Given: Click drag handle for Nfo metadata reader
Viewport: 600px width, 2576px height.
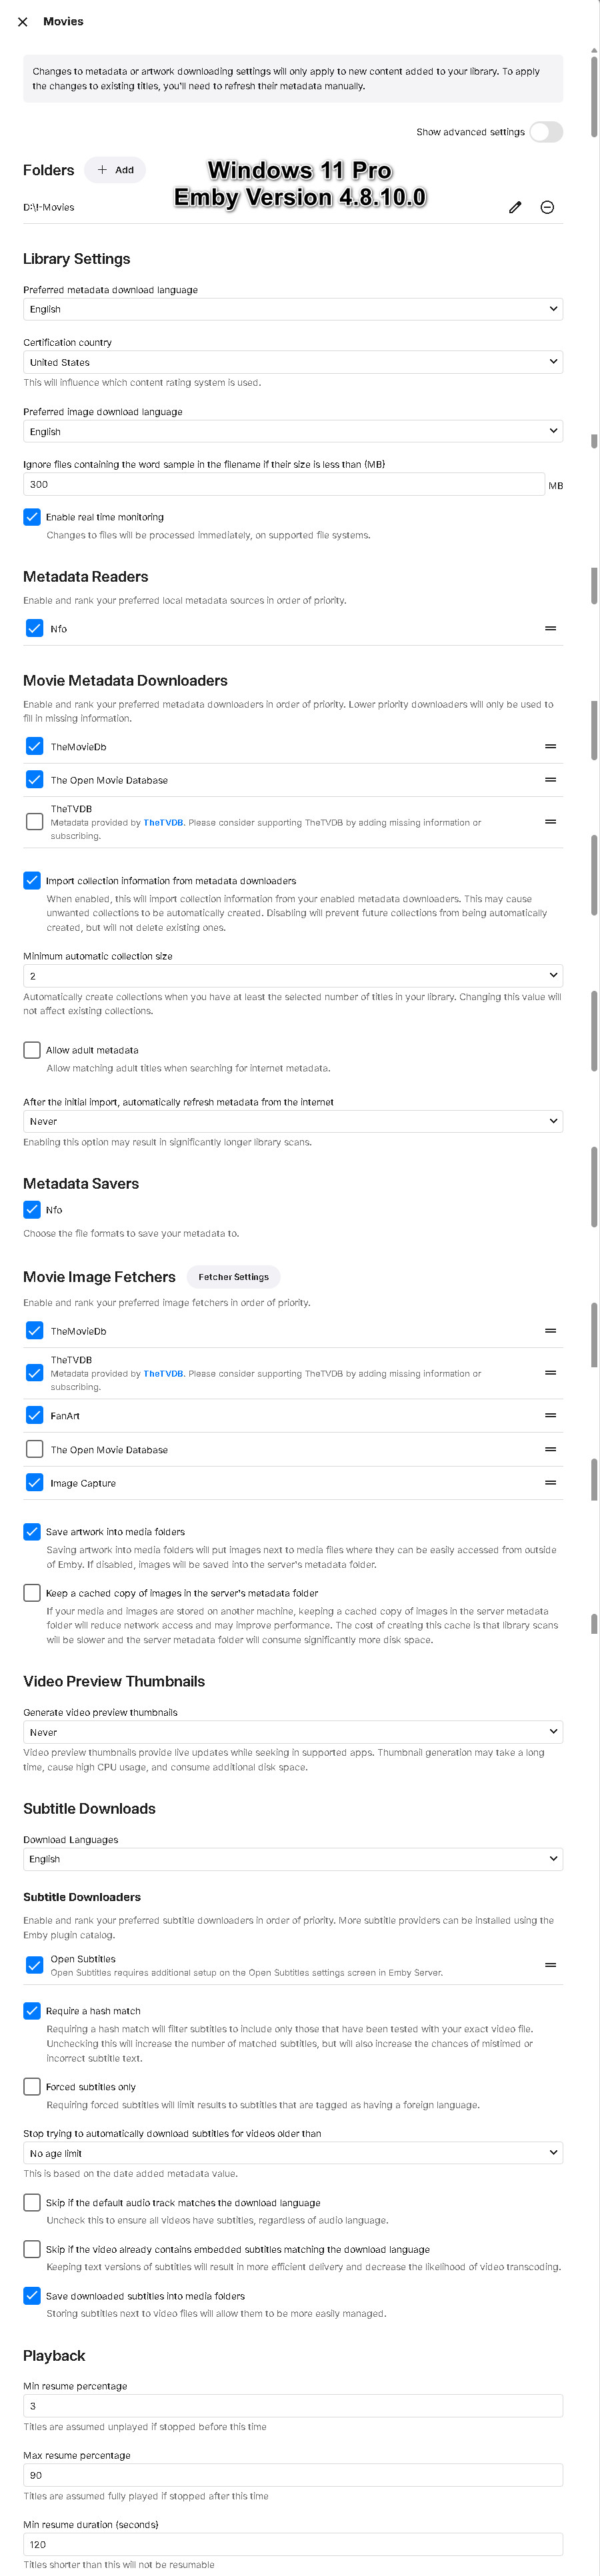Looking at the screenshot, I should [550, 629].
